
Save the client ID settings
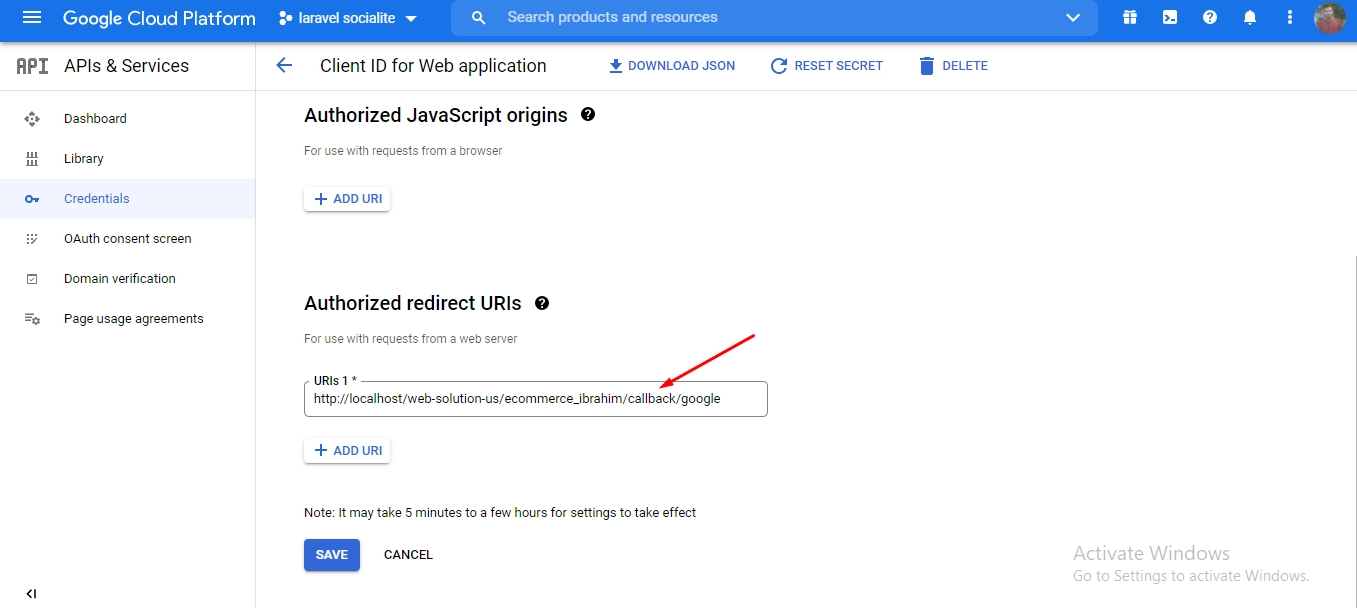[x=332, y=555]
